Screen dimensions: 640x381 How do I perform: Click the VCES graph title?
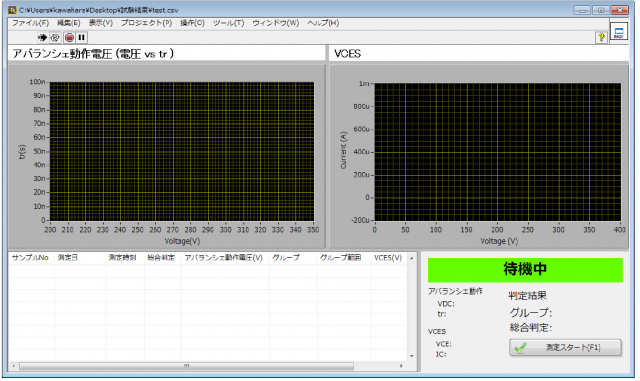pos(347,53)
